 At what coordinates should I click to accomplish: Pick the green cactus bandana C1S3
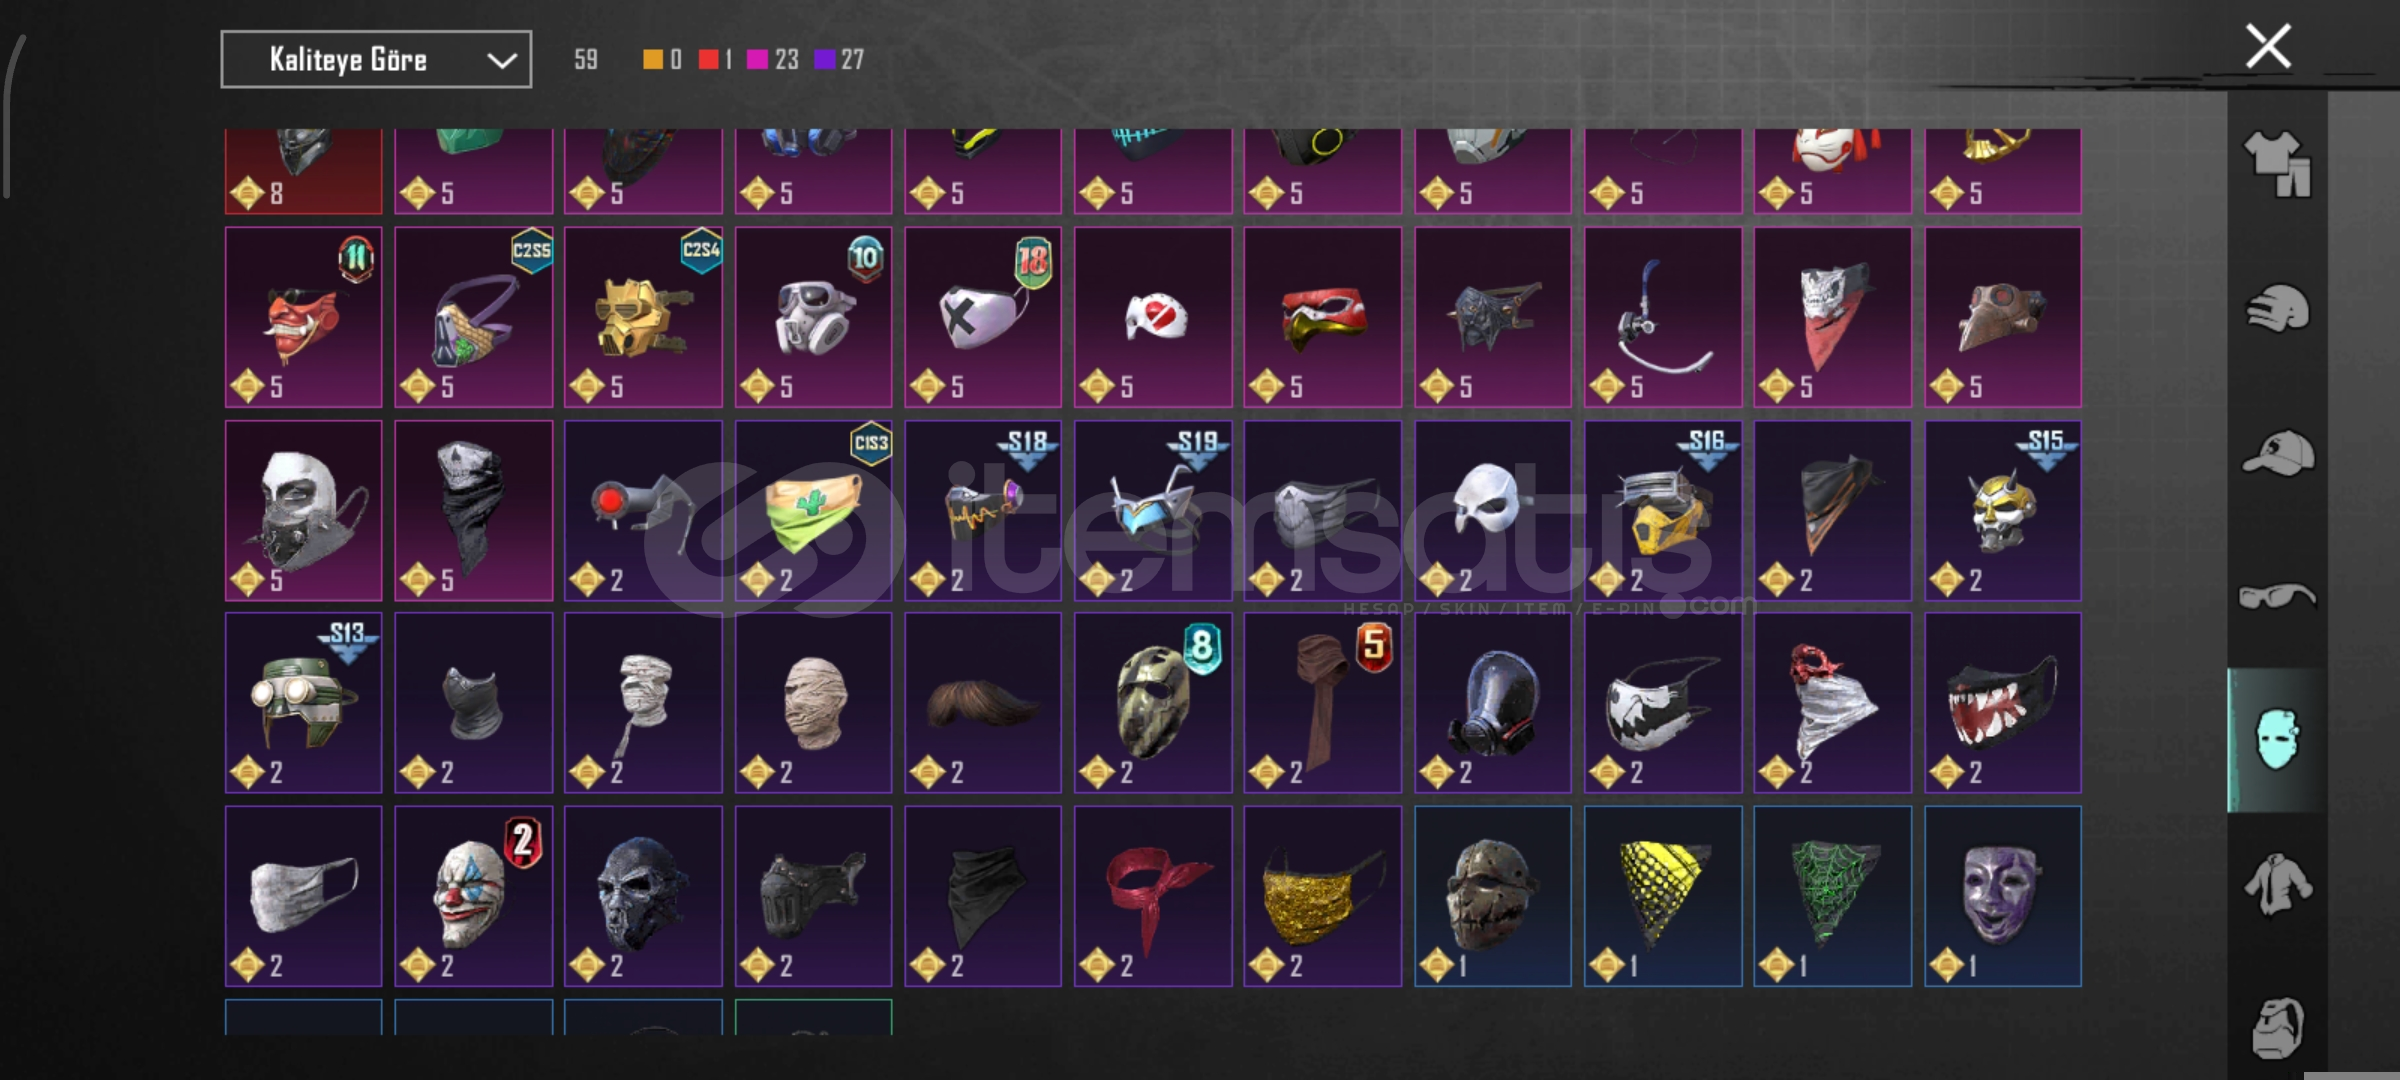tap(813, 510)
